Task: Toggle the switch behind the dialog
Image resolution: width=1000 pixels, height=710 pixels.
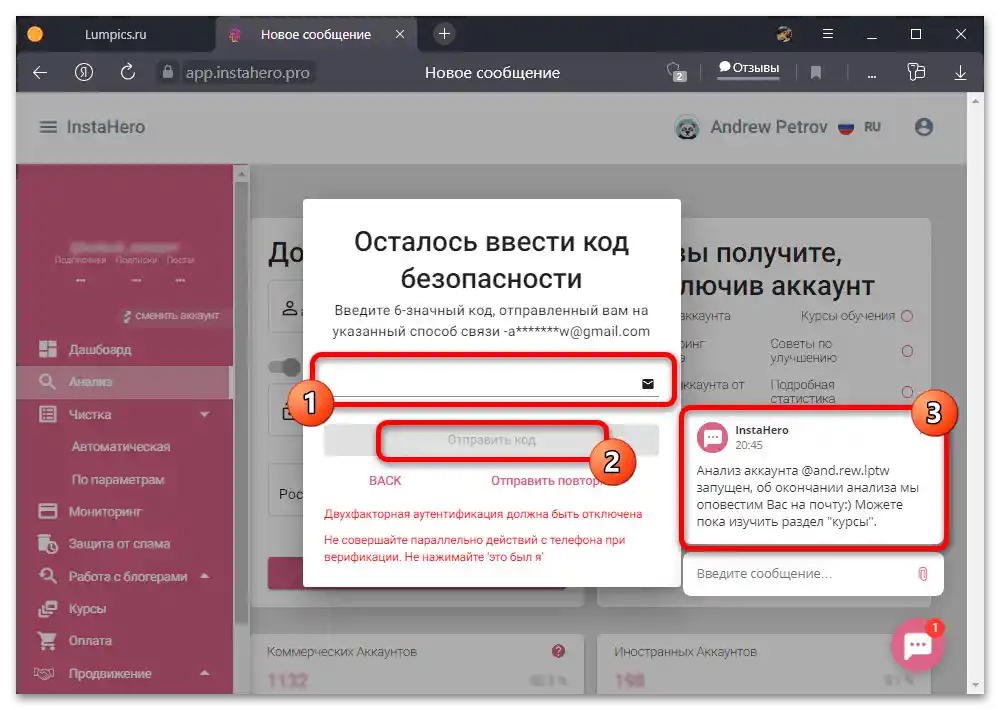Action: (285, 367)
